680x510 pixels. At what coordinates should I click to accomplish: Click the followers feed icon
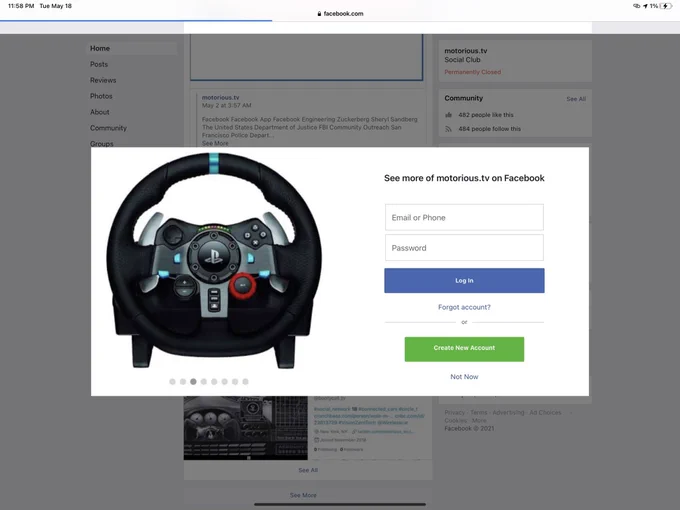point(448,129)
